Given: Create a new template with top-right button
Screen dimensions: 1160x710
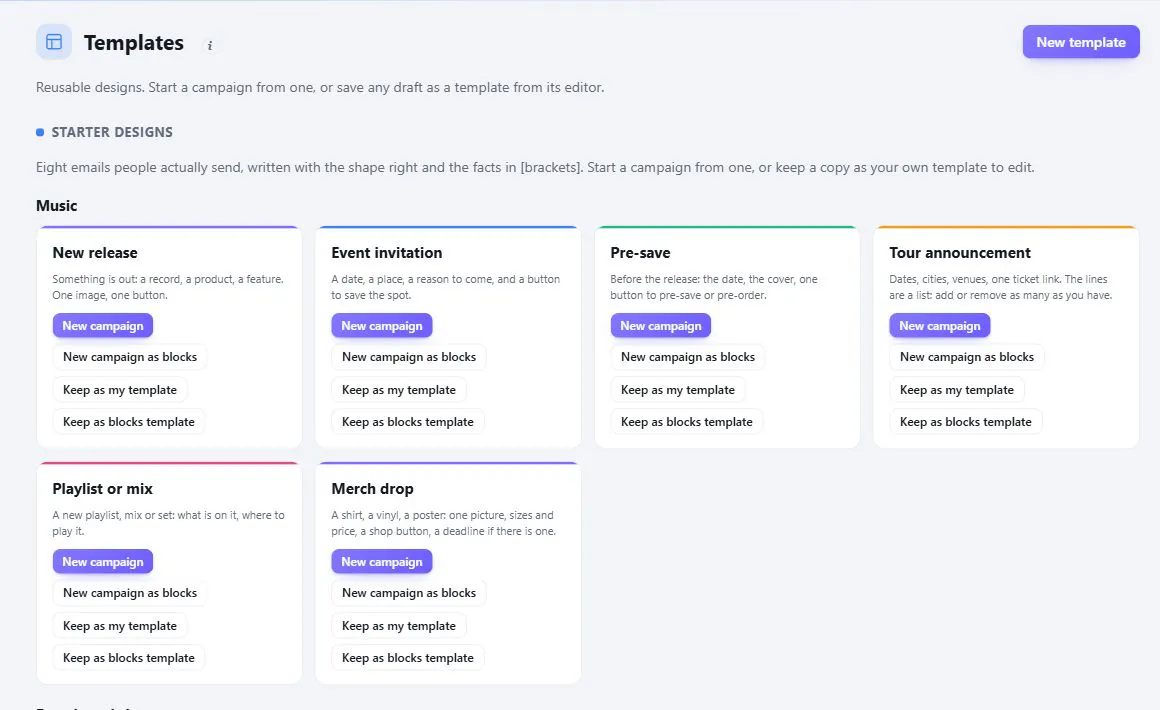Looking at the screenshot, I should click(1081, 42).
